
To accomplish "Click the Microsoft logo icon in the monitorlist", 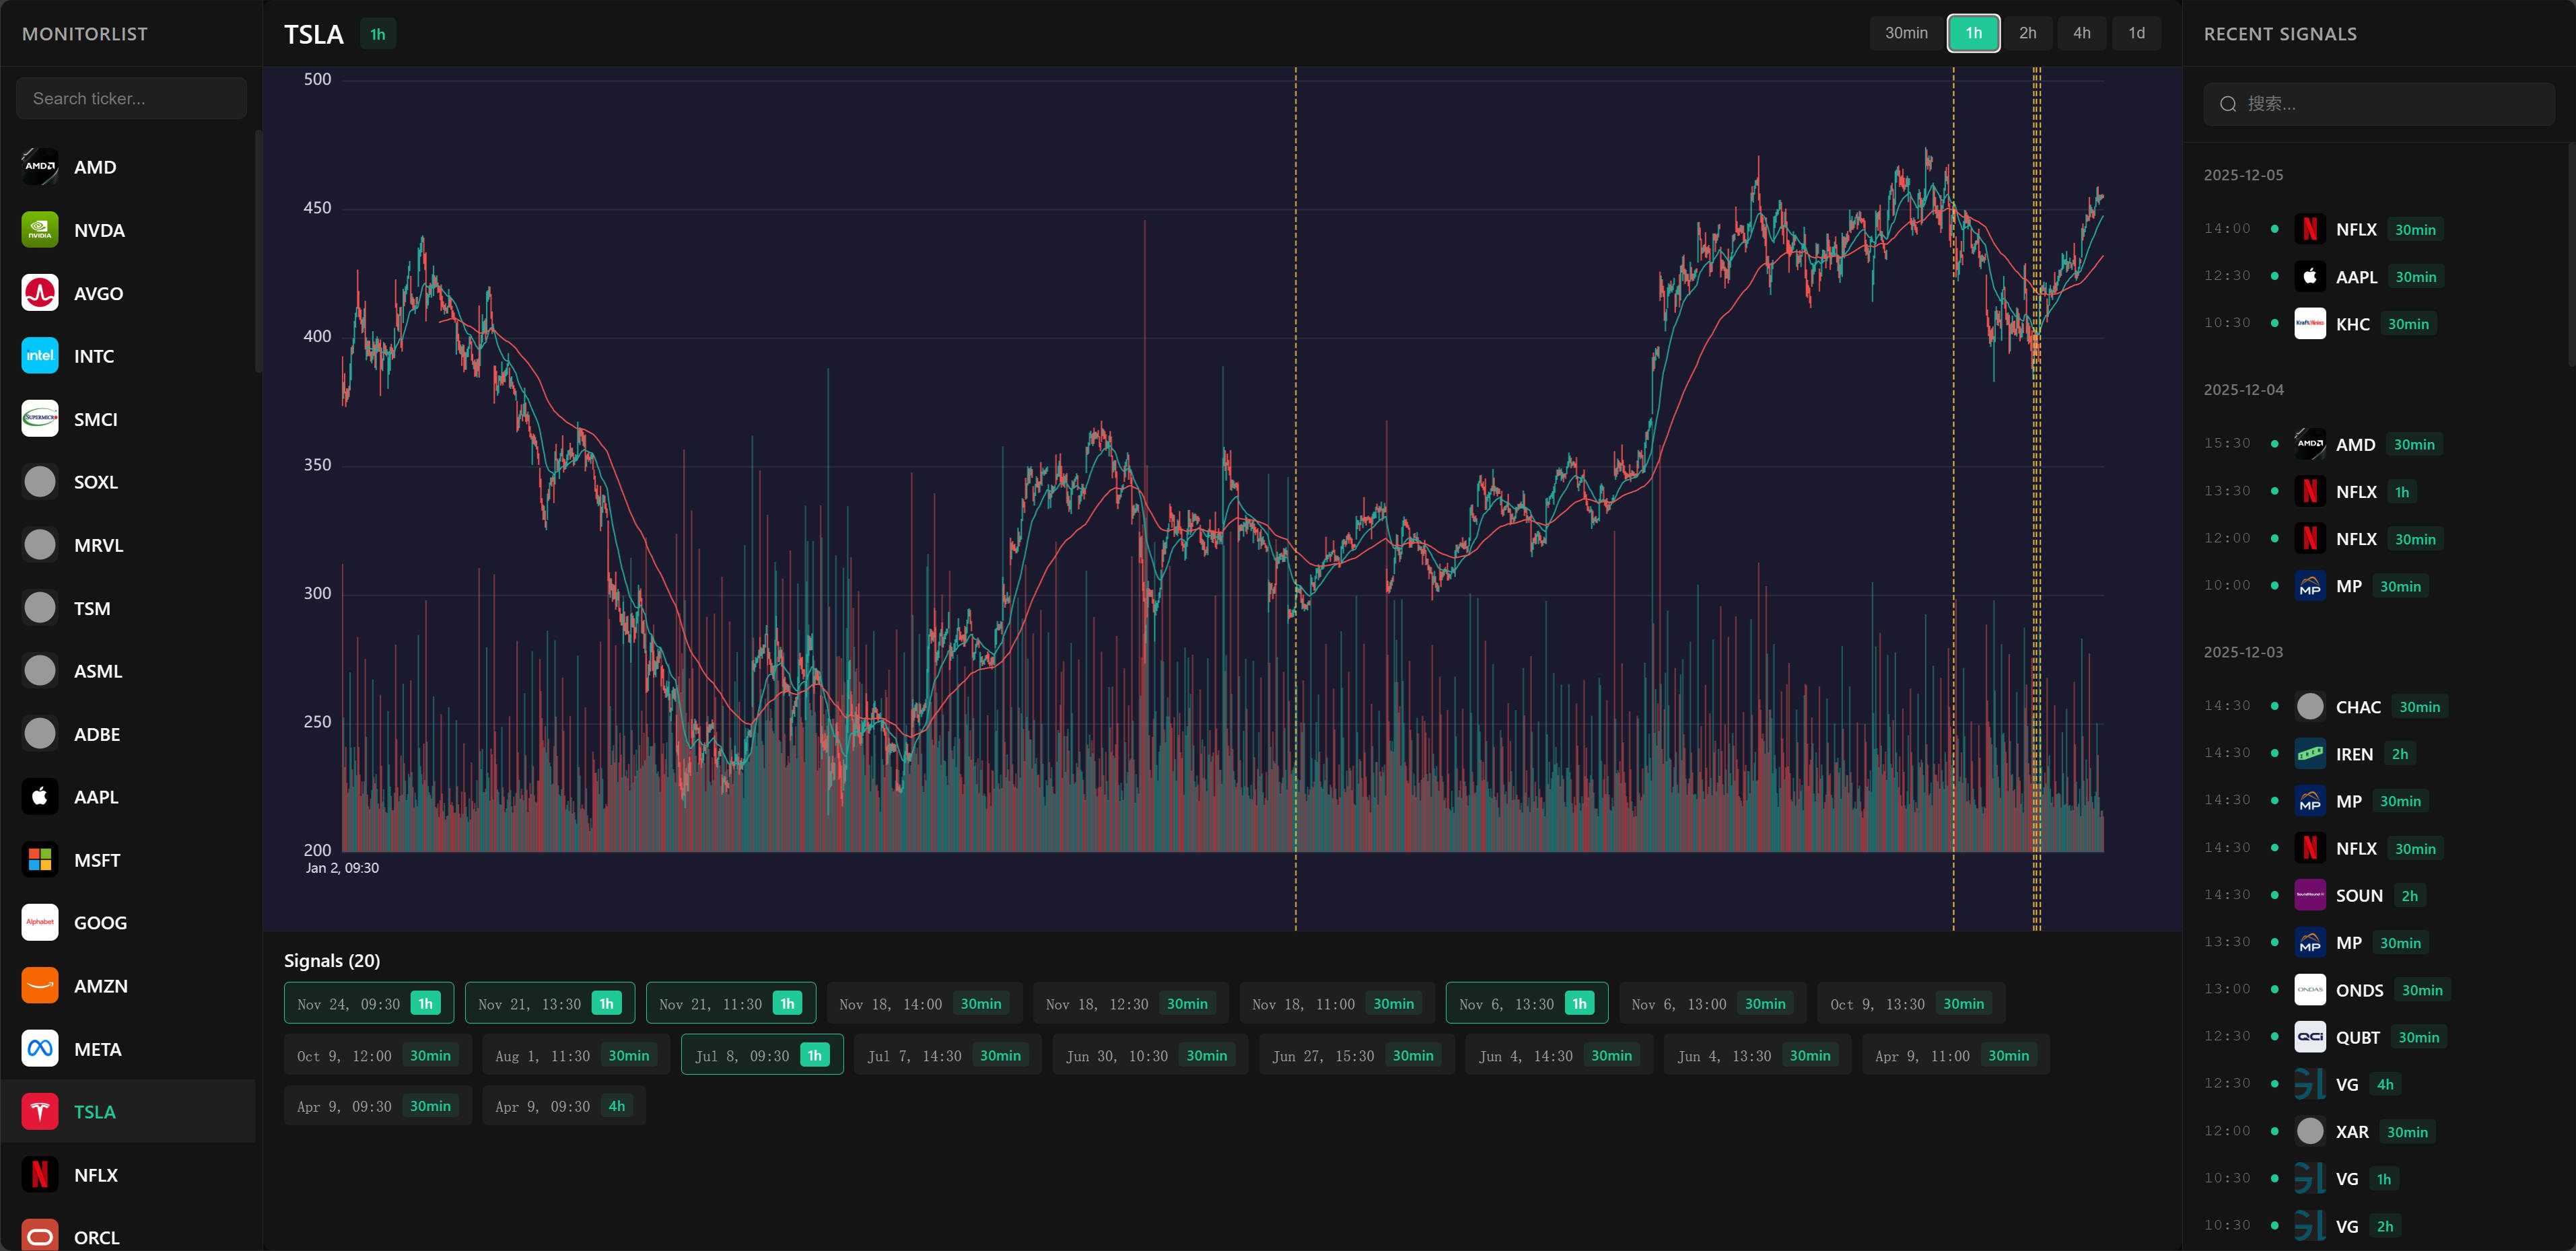I will (40, 860).
